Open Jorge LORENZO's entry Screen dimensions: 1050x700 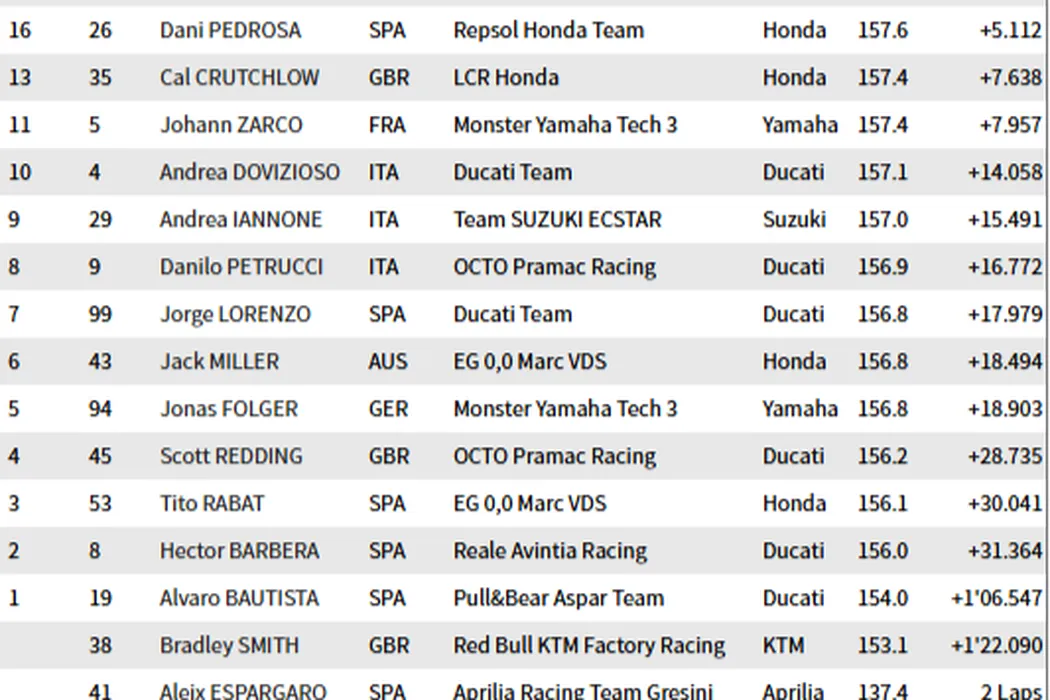coord(235,314)
